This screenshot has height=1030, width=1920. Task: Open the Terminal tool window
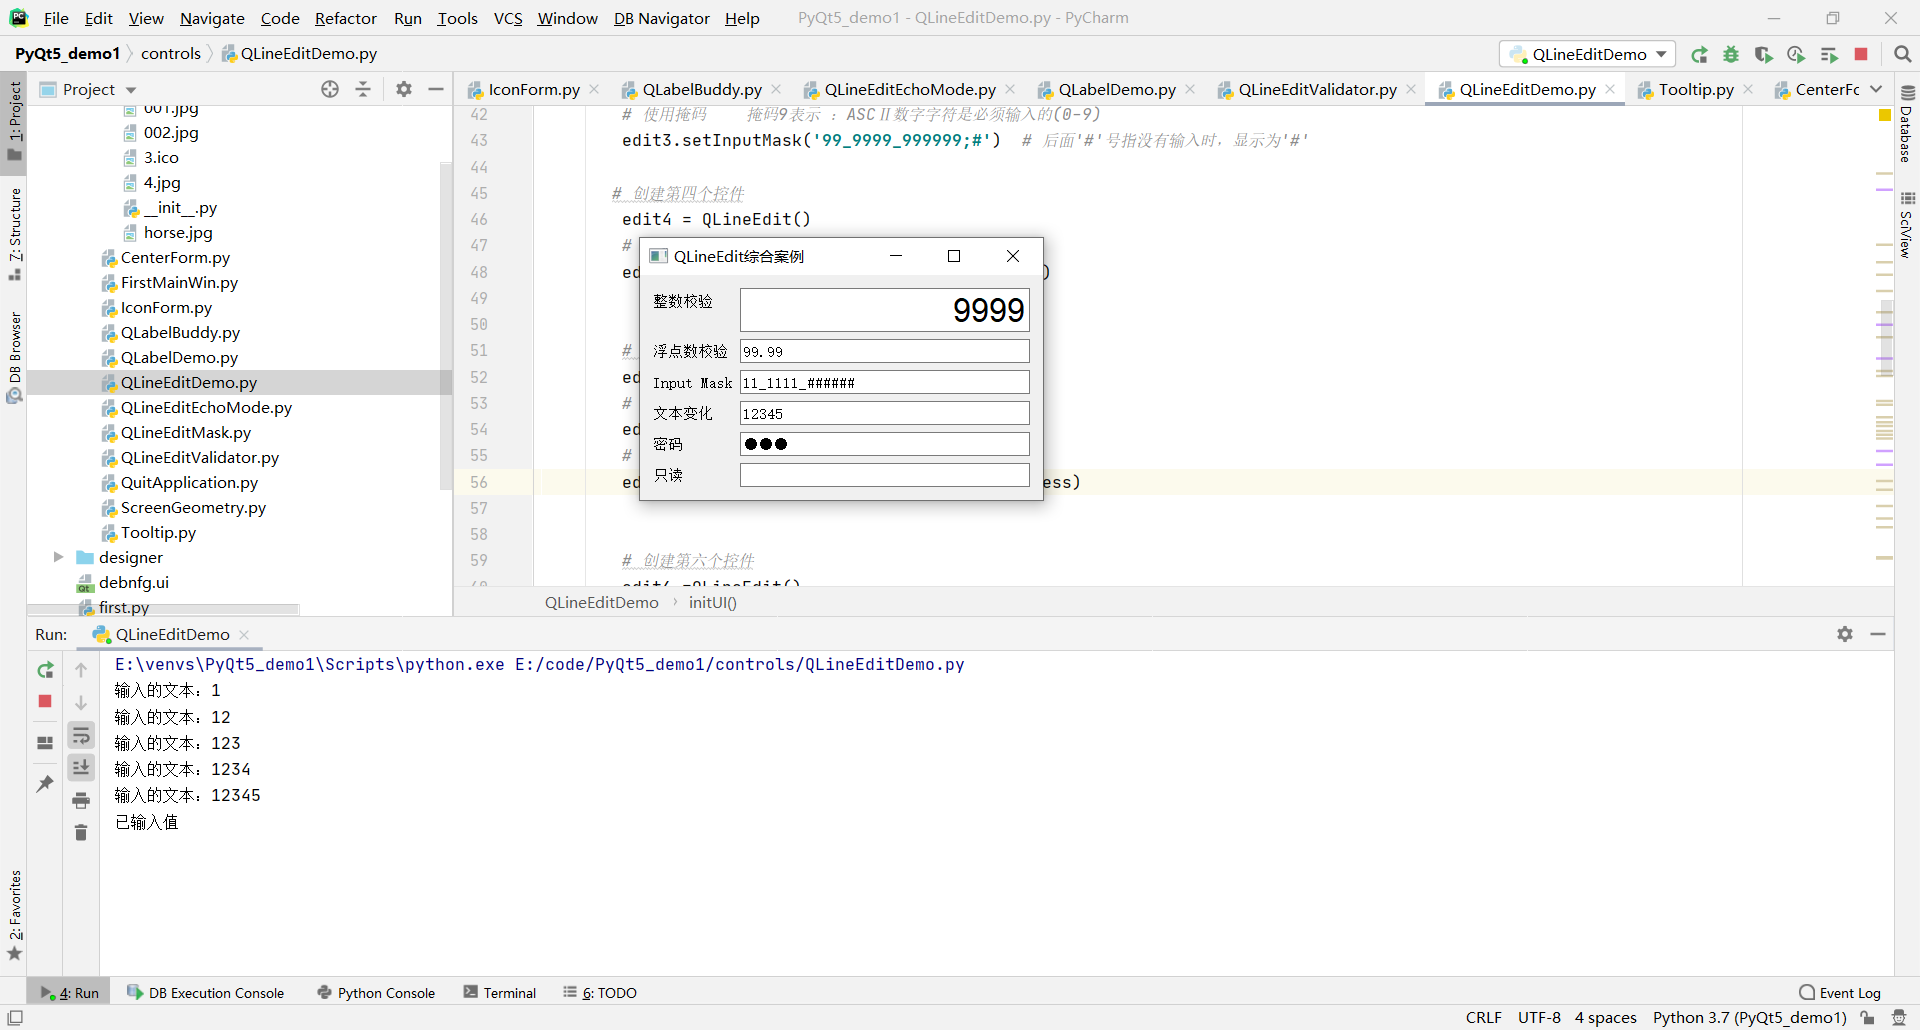[x=500, y=993]
